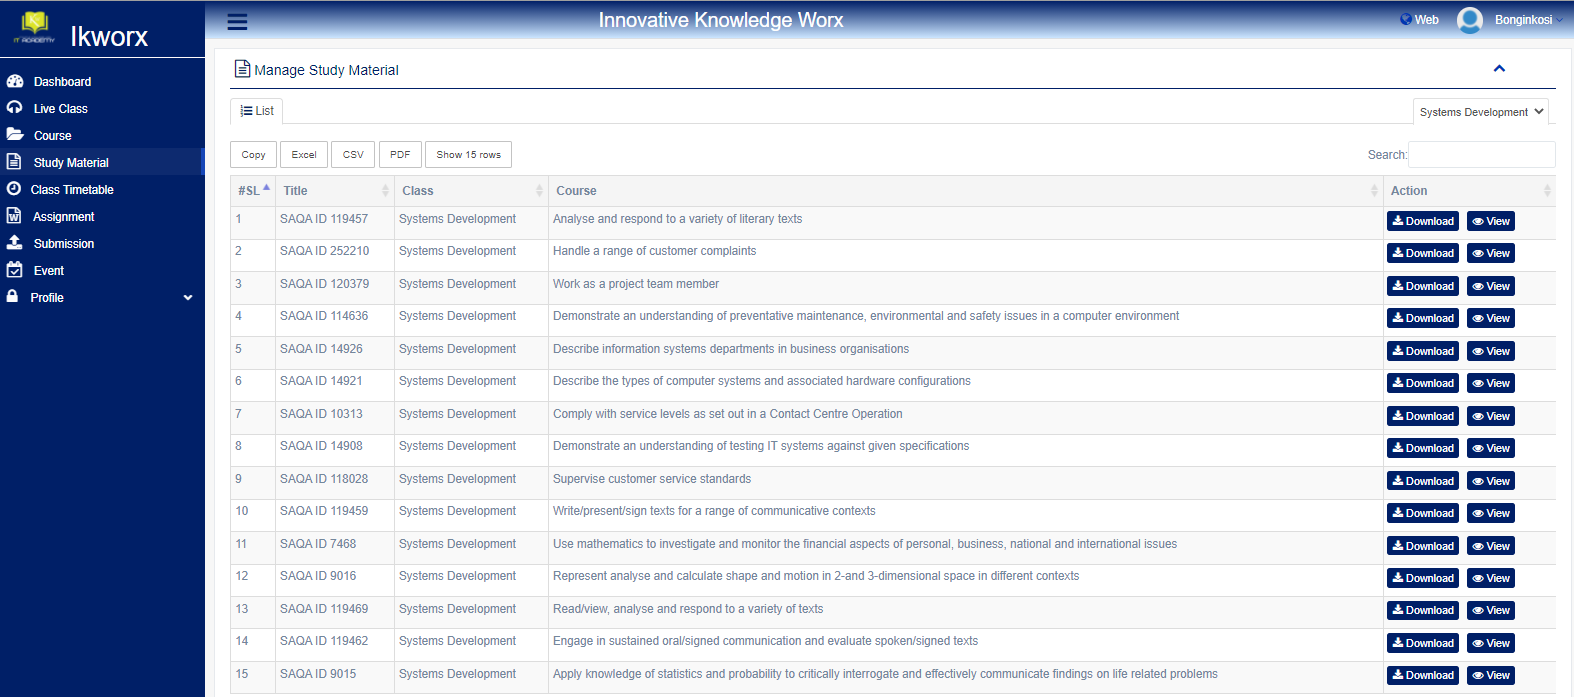Select the List tab
Screen dimensions: 1574x697
[257, 111]
